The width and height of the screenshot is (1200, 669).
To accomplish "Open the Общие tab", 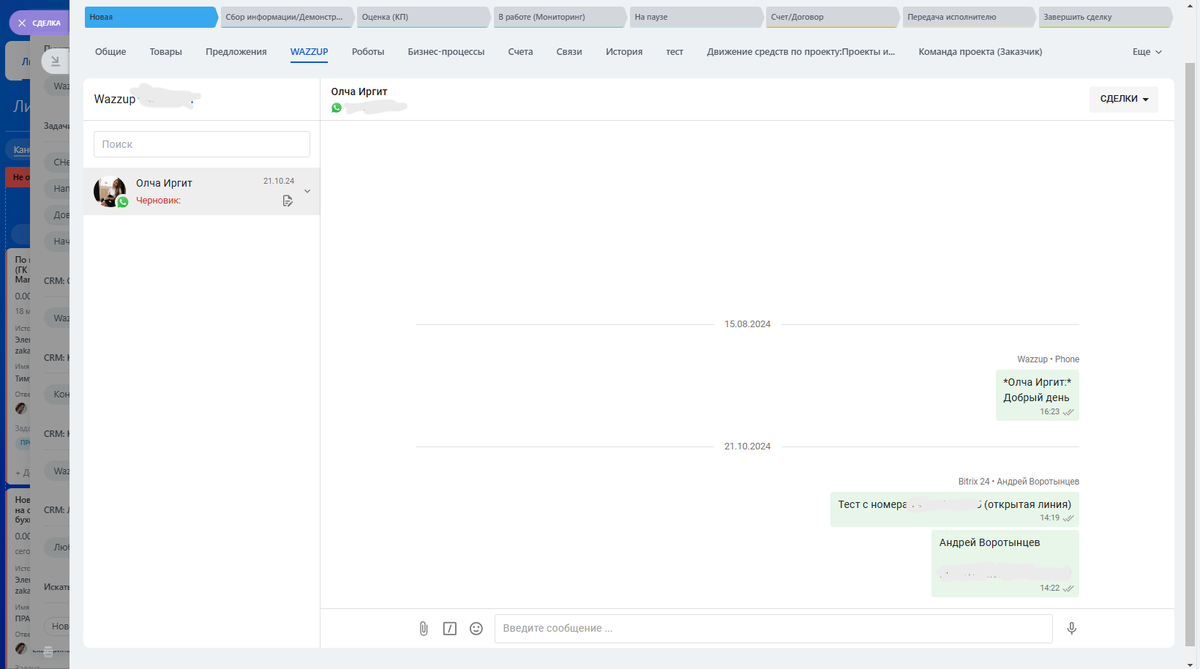I will point(110,51).
